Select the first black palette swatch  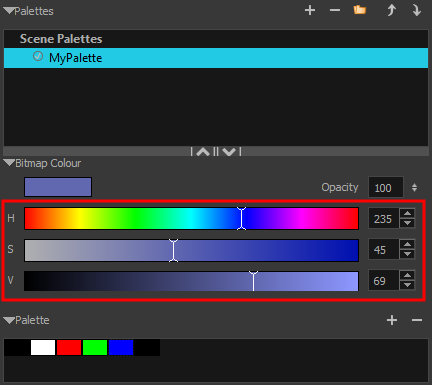coord(17,347)
